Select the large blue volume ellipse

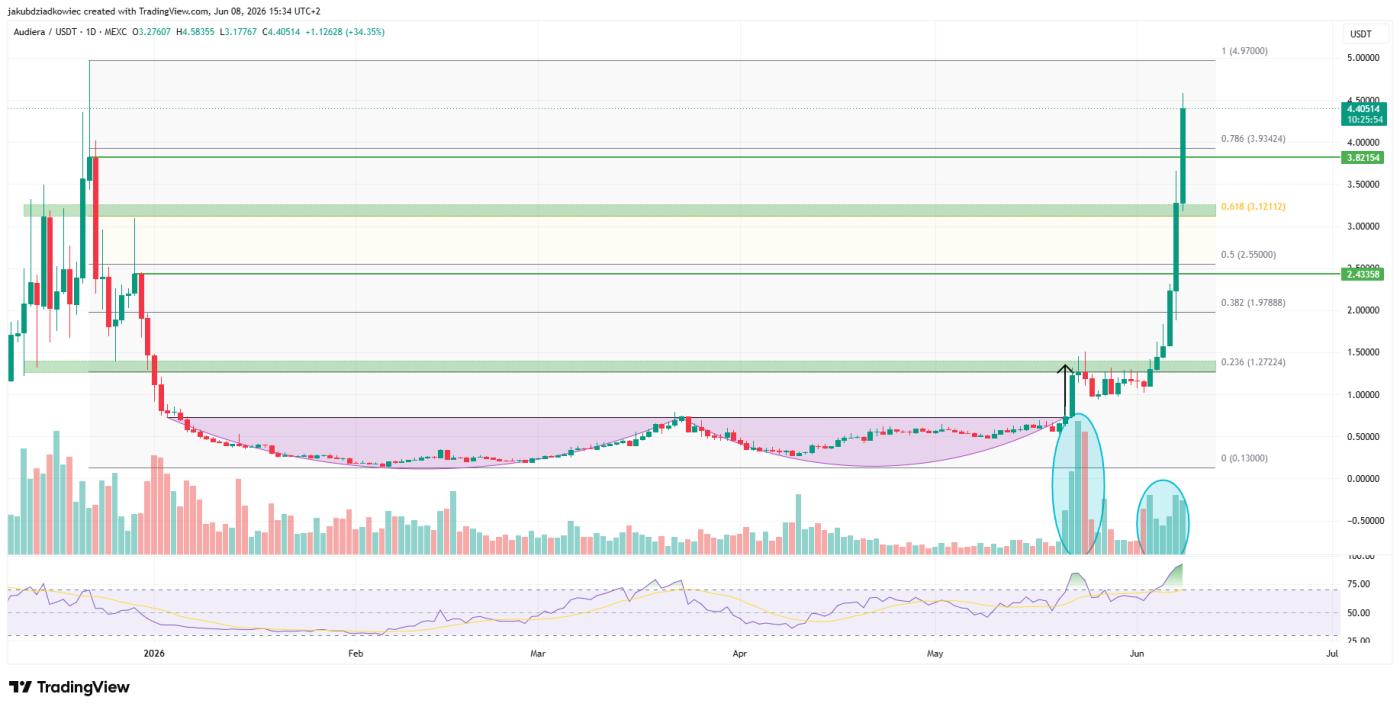click(x=1079, y=484)
